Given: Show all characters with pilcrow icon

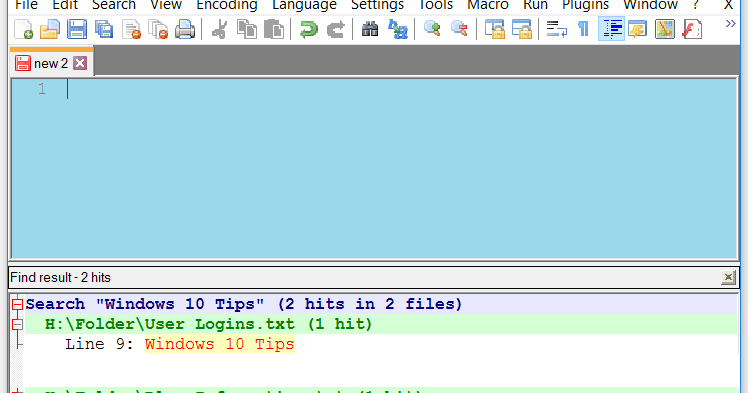Looking at the screenshot, I should point(583,30).
